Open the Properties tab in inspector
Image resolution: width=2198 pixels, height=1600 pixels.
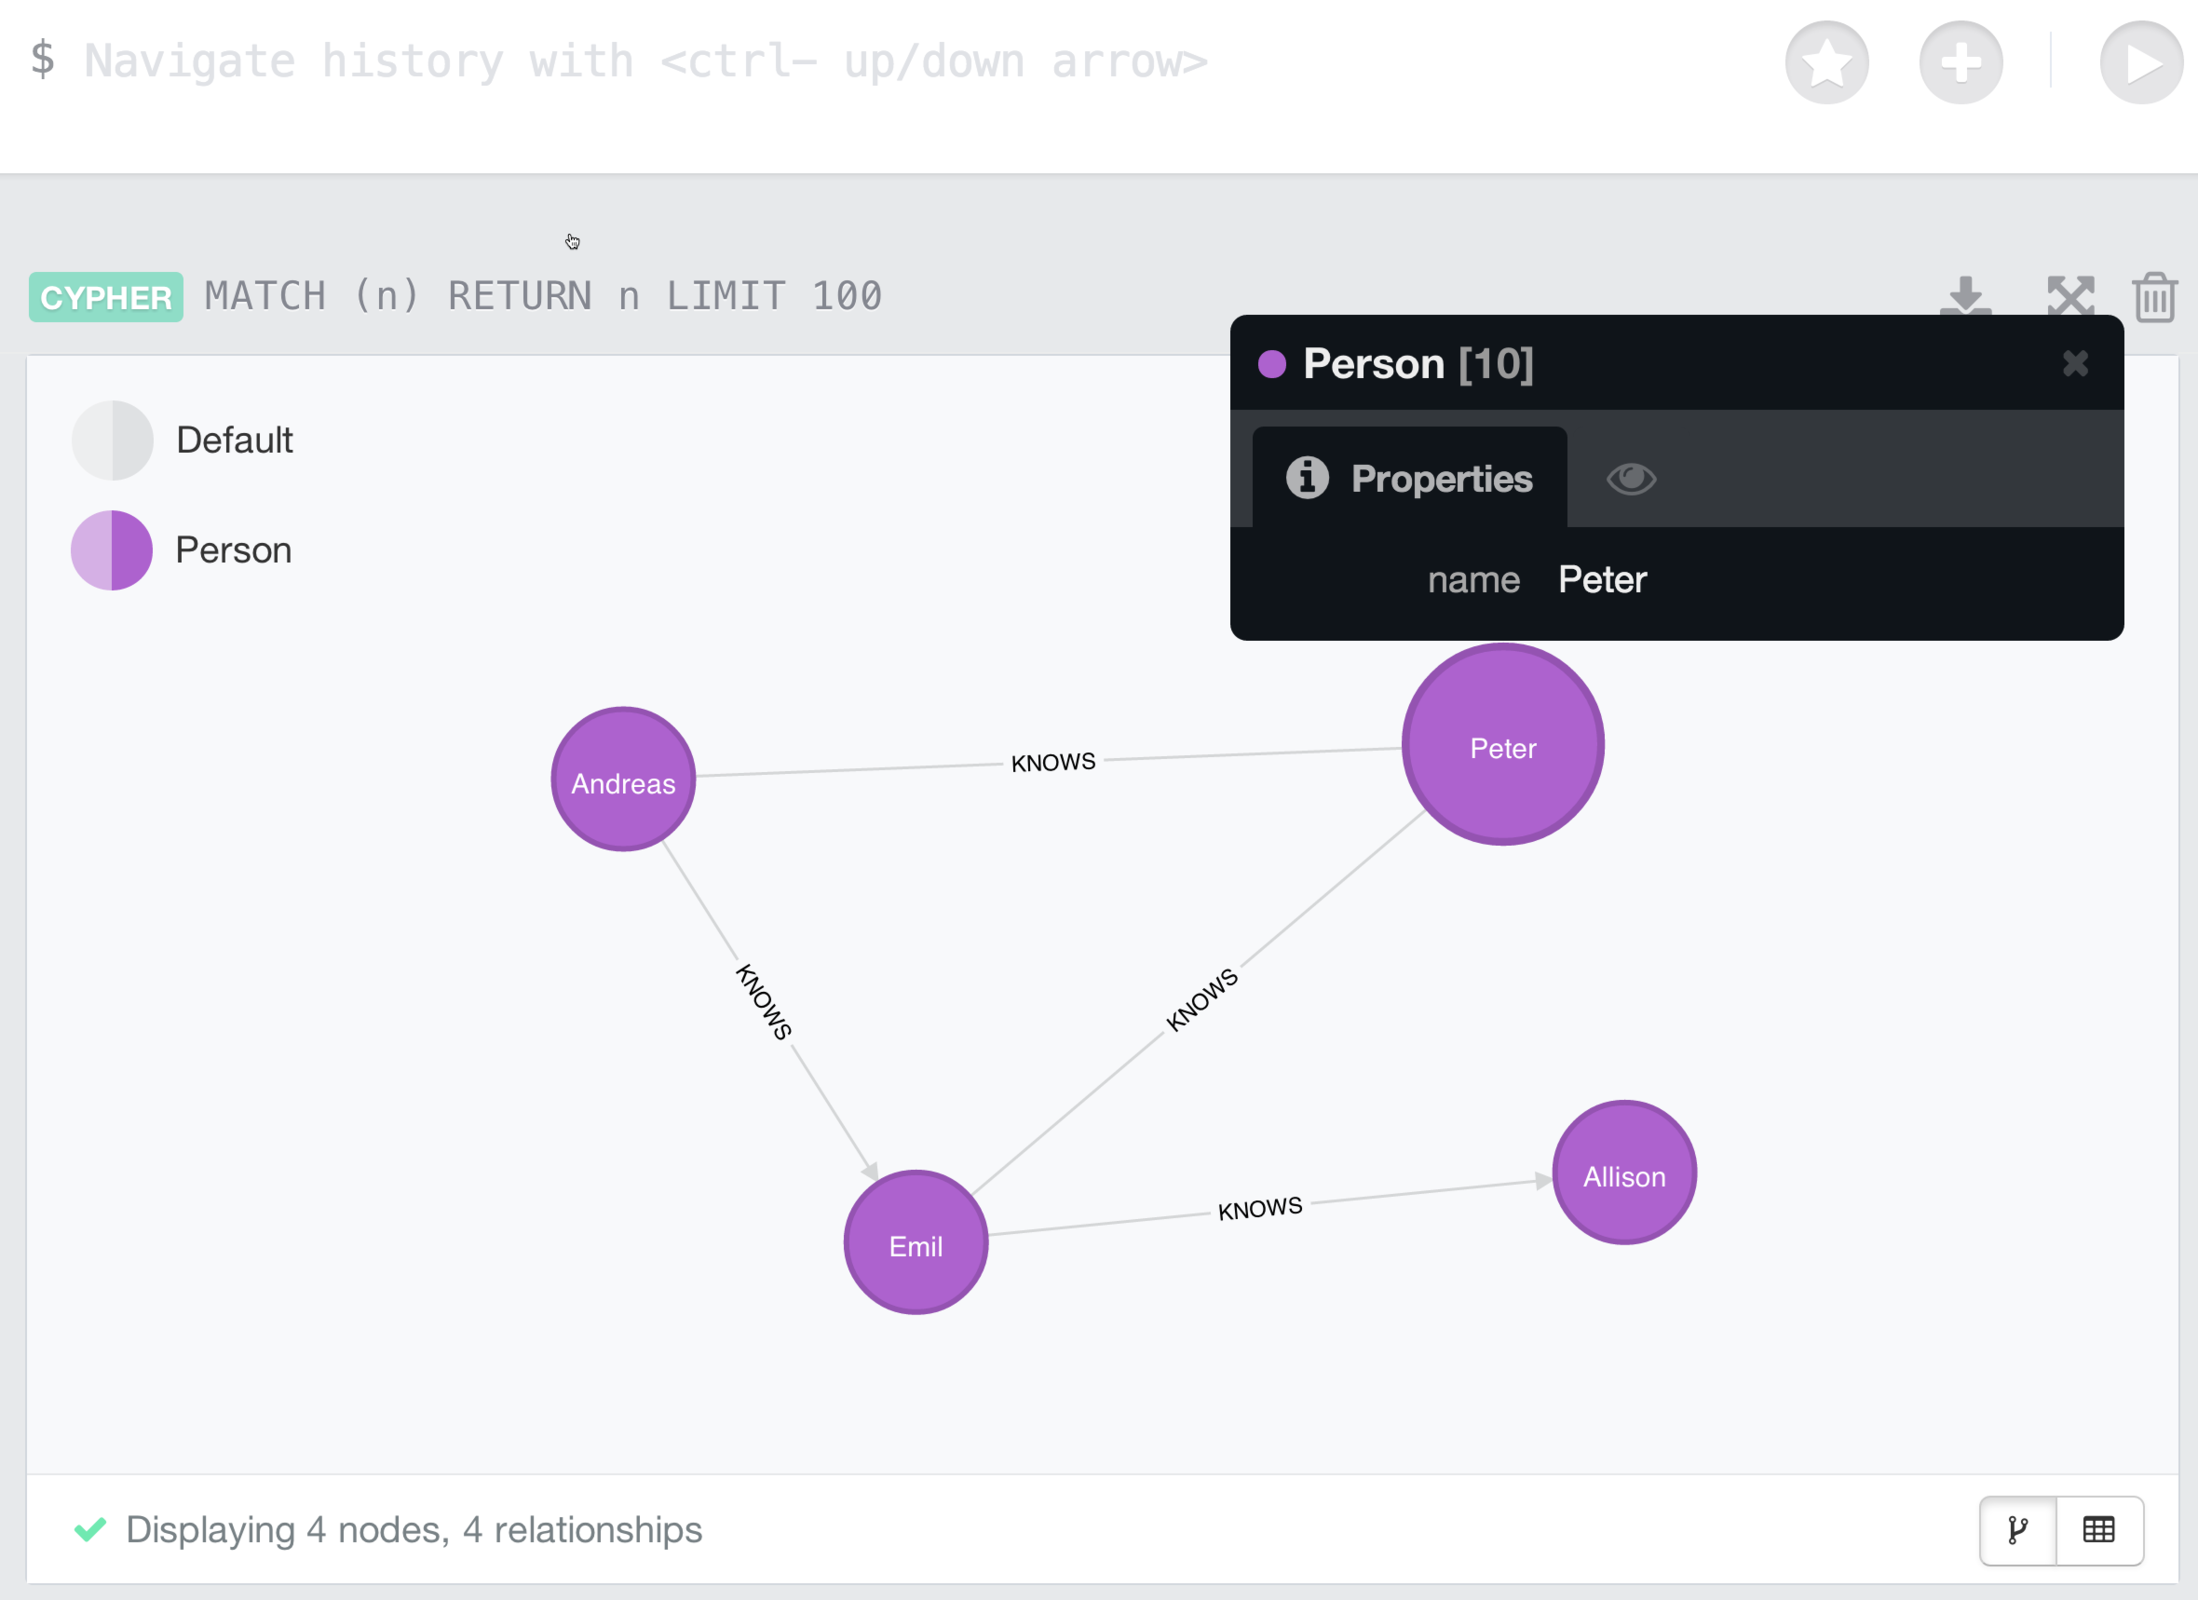[x=1409, y=479]
